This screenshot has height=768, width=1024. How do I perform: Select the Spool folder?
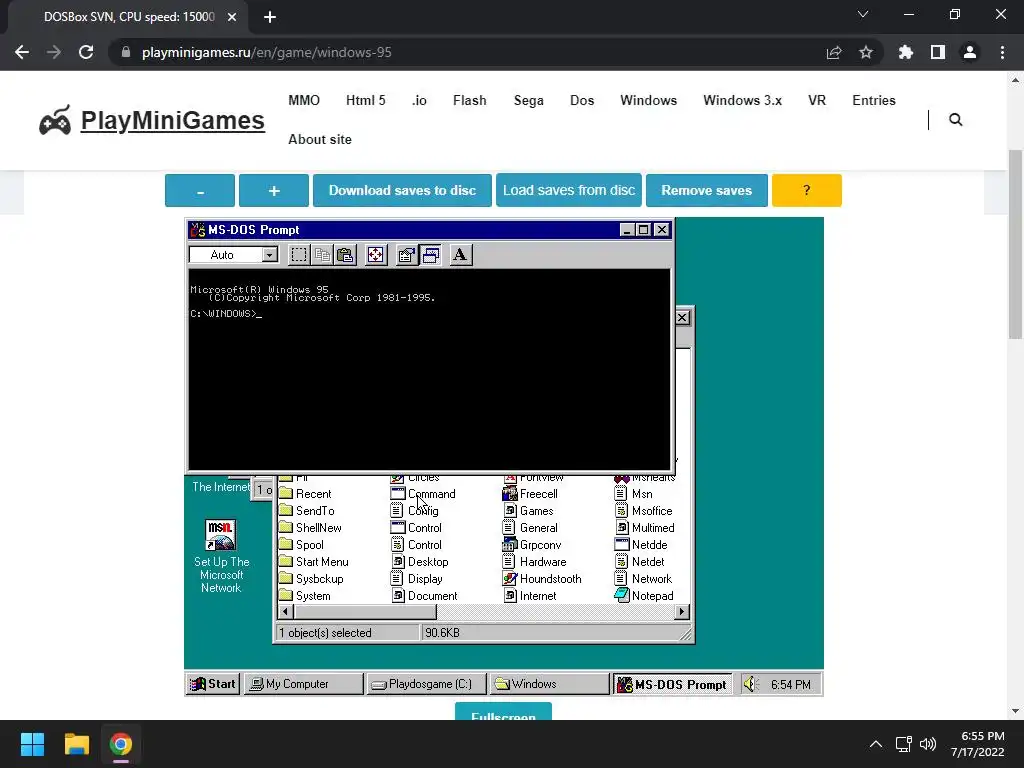(301, 545)
